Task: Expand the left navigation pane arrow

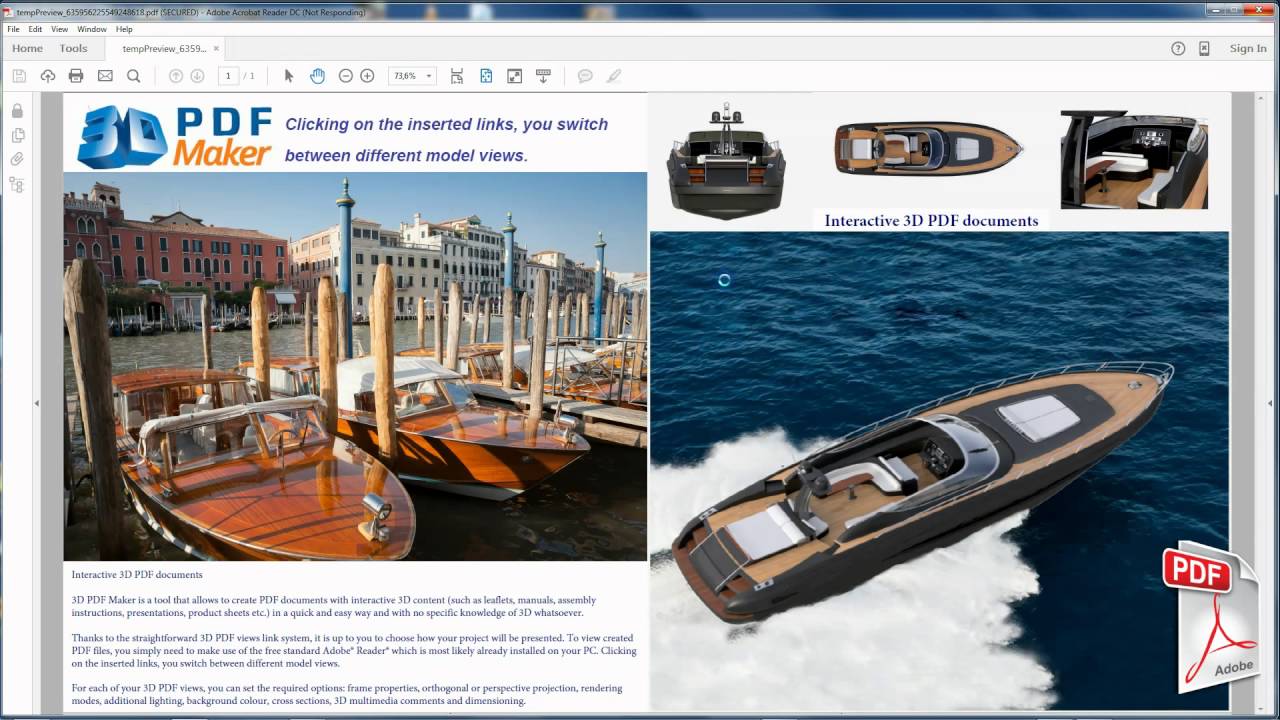Action: coord(37,403)
